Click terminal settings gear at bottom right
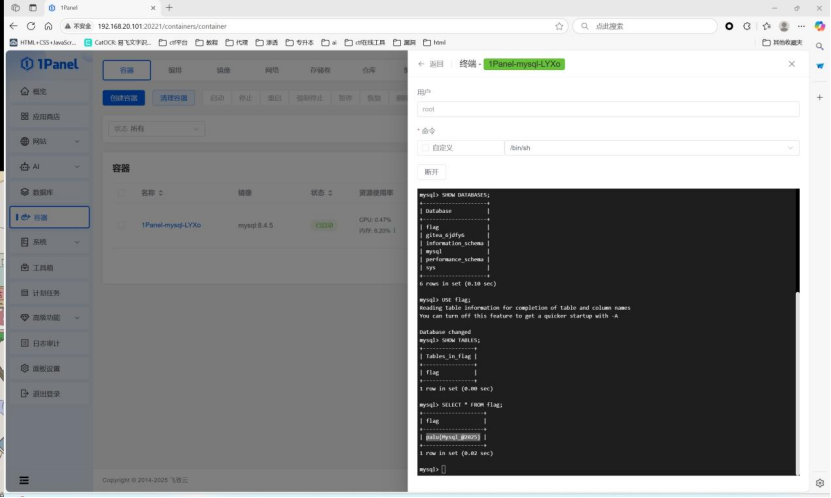This screenshot has height=498, width=831. point(820,483)
